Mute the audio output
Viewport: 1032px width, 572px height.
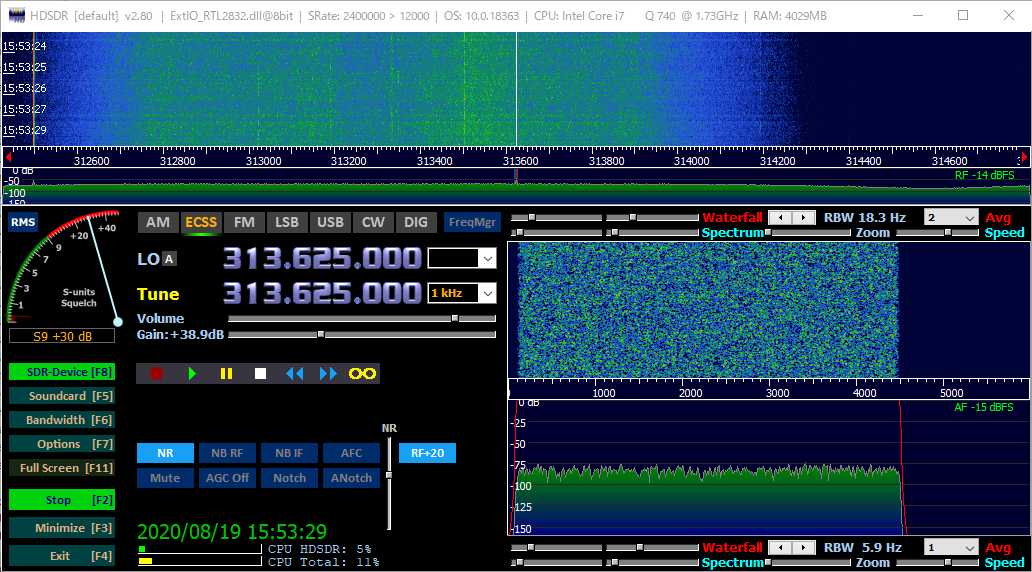165,478
